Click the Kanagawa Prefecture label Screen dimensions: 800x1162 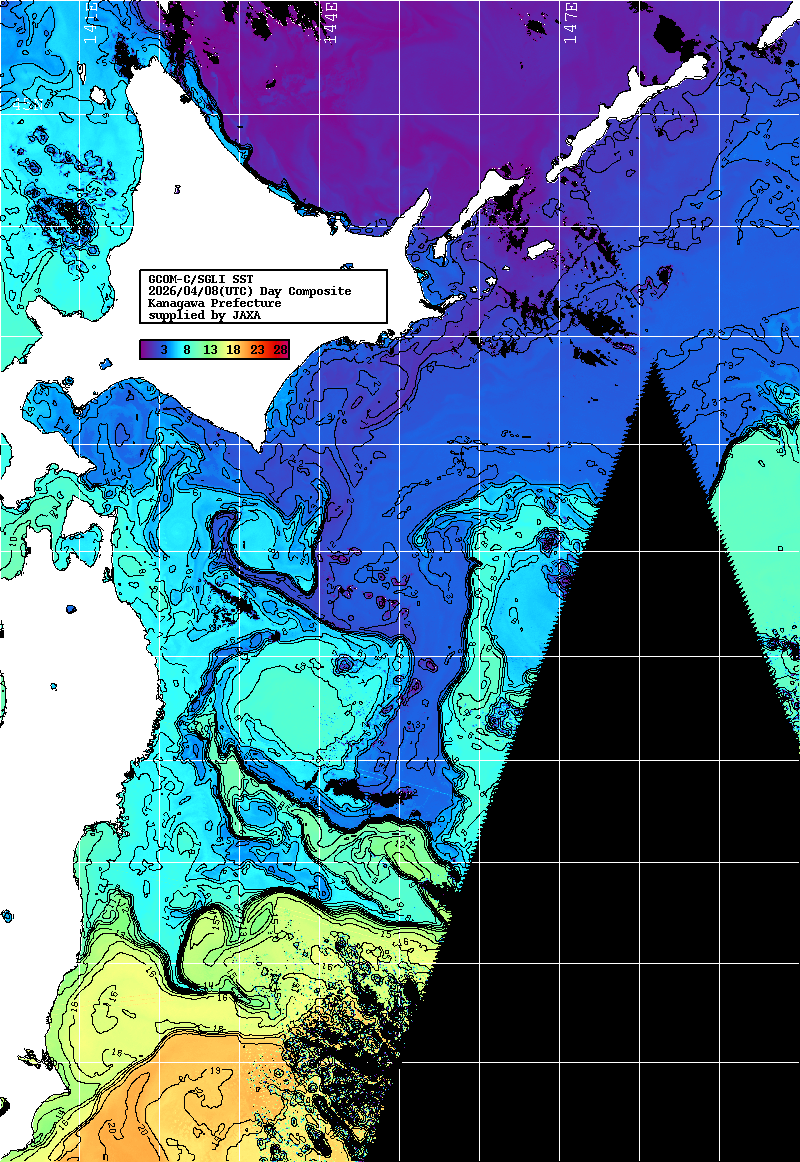(x=214, y=303)
